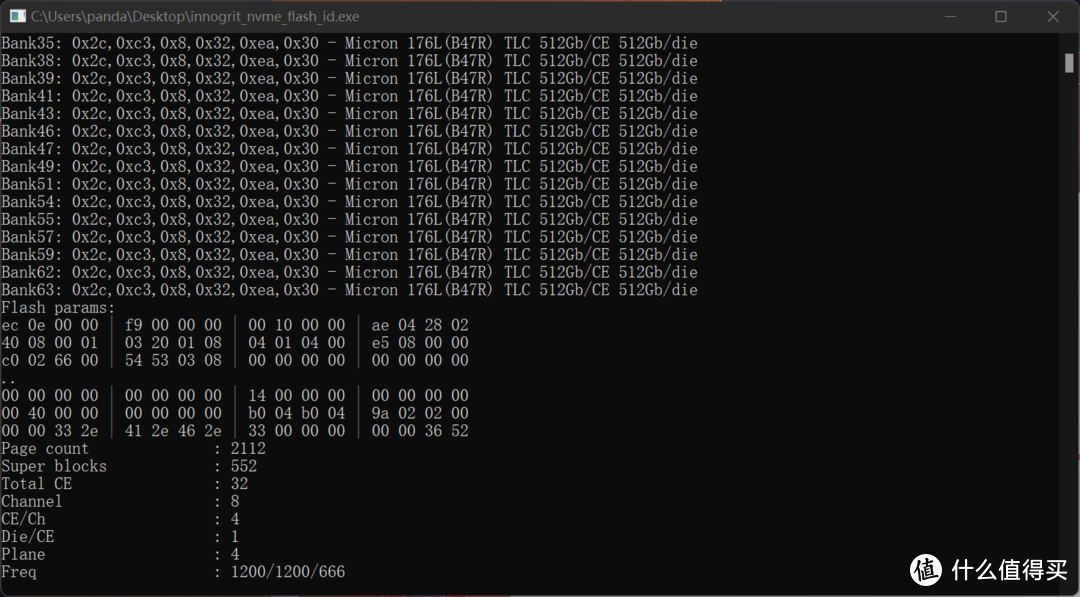The width and height of the screenshot is (1080, 597).
Task: Click hex group 'ae 04 28 02'
Action: [x=420, y=325]
